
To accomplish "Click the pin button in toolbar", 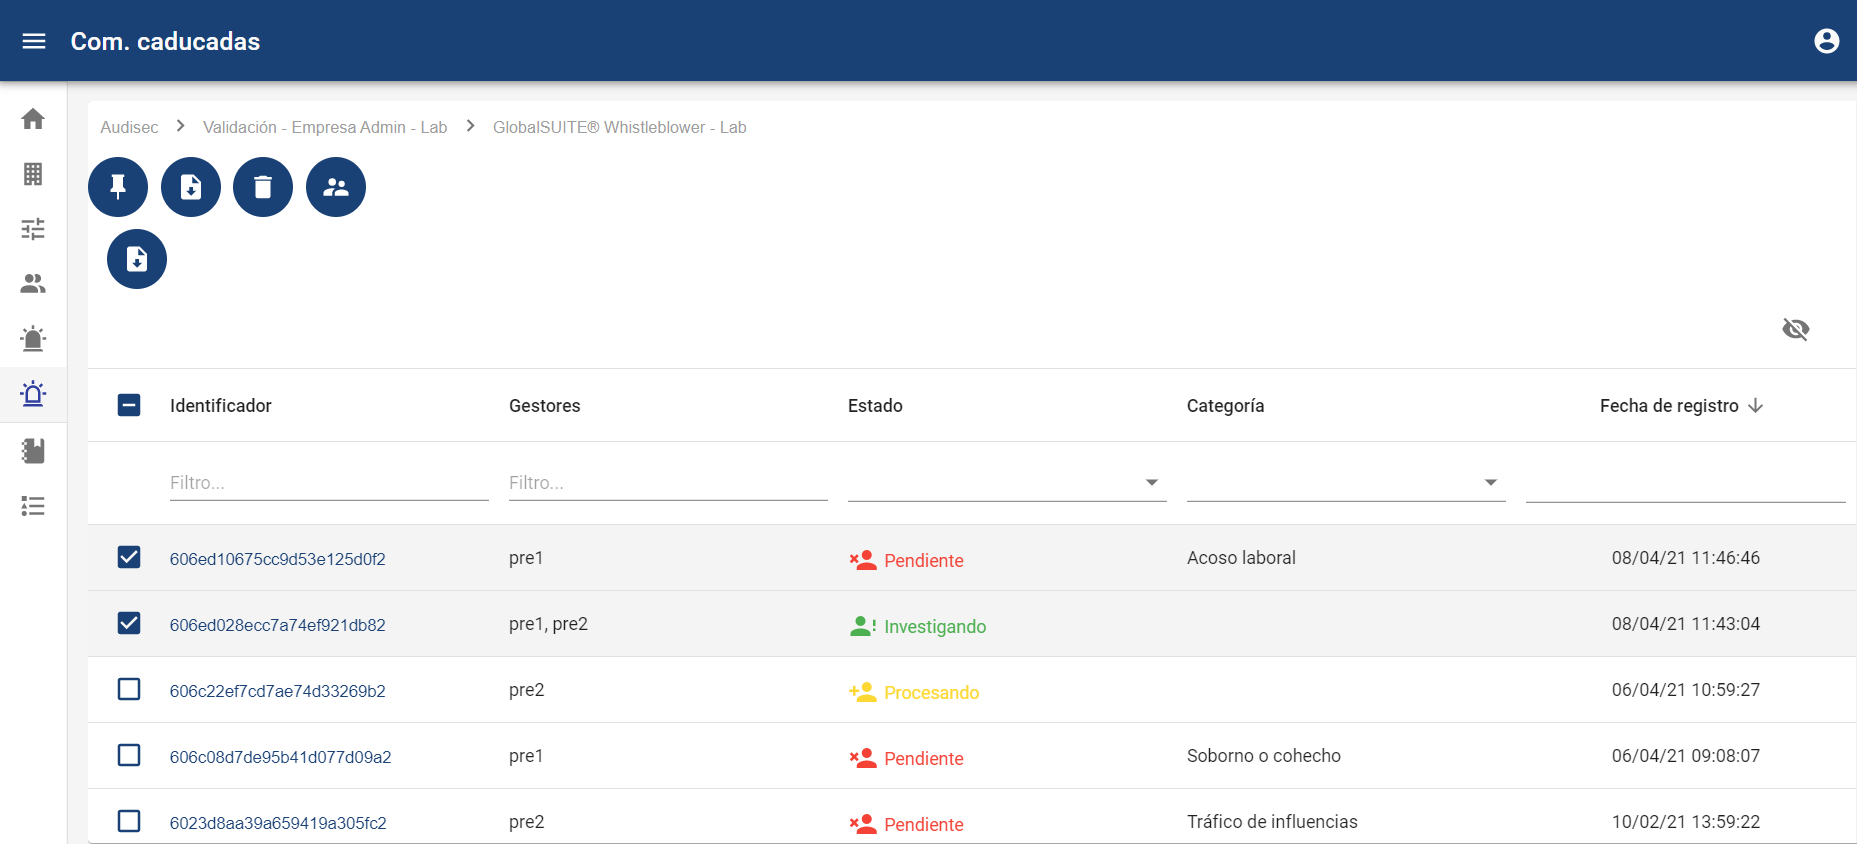I will pyautogui.click(x=118, y=187).
